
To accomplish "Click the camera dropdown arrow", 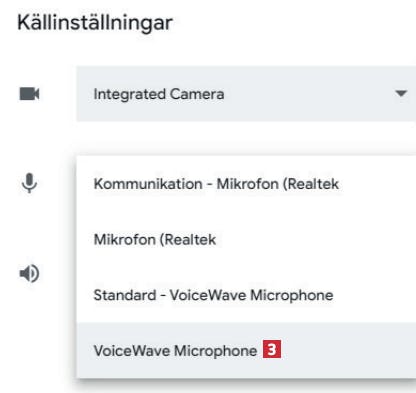I will [x=401, y=94].
